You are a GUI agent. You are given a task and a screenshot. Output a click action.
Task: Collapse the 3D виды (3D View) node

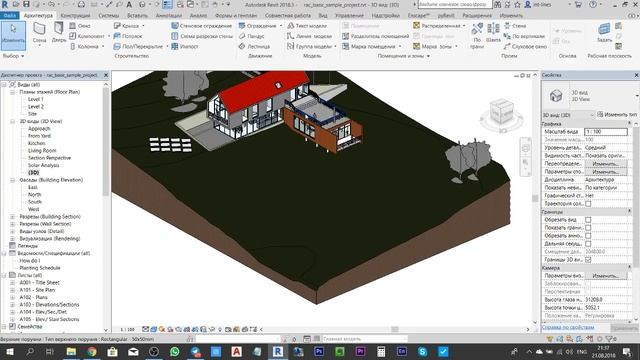tap(12, 121)
